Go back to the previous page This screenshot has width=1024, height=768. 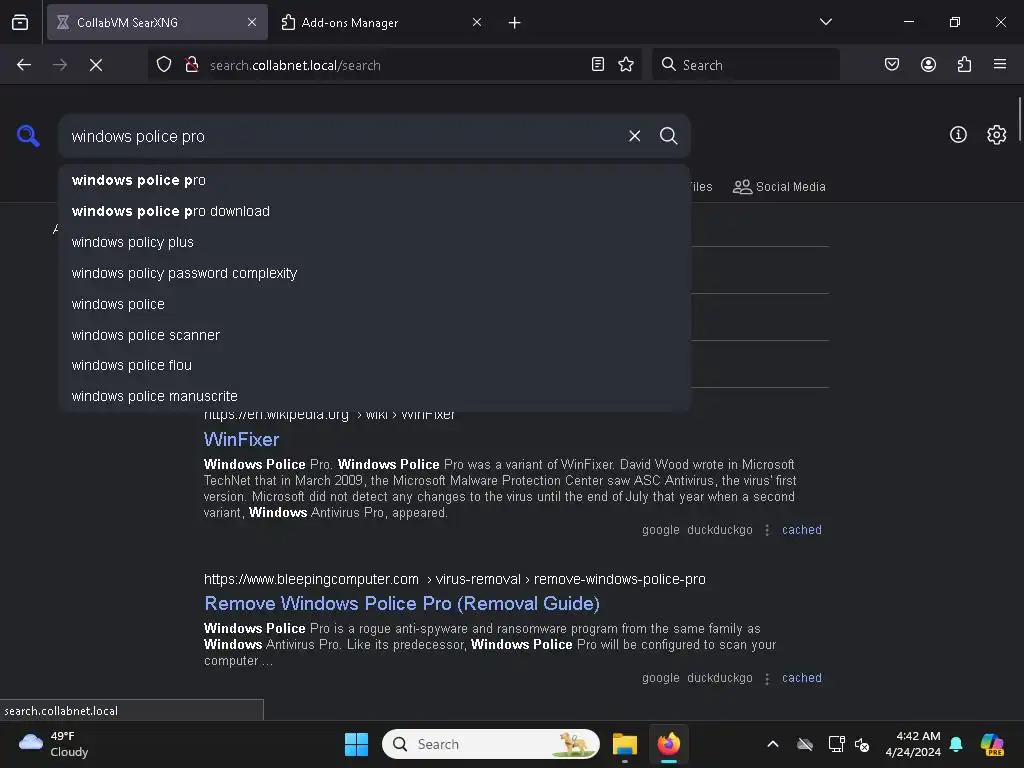click(x=24, y=65)
